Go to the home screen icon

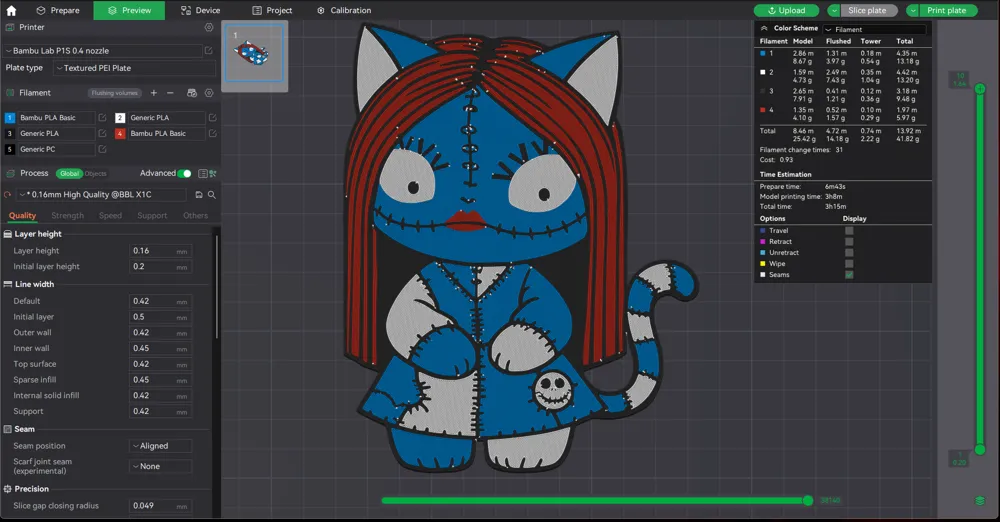pos(11,10)
